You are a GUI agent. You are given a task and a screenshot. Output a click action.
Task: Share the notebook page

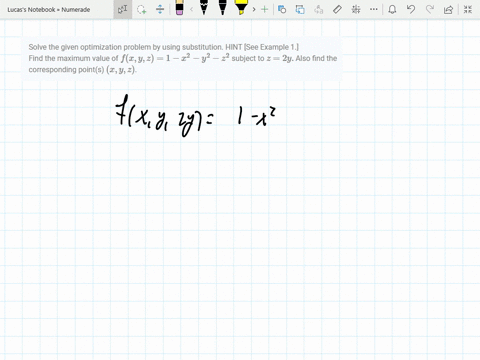click(449, 9)
